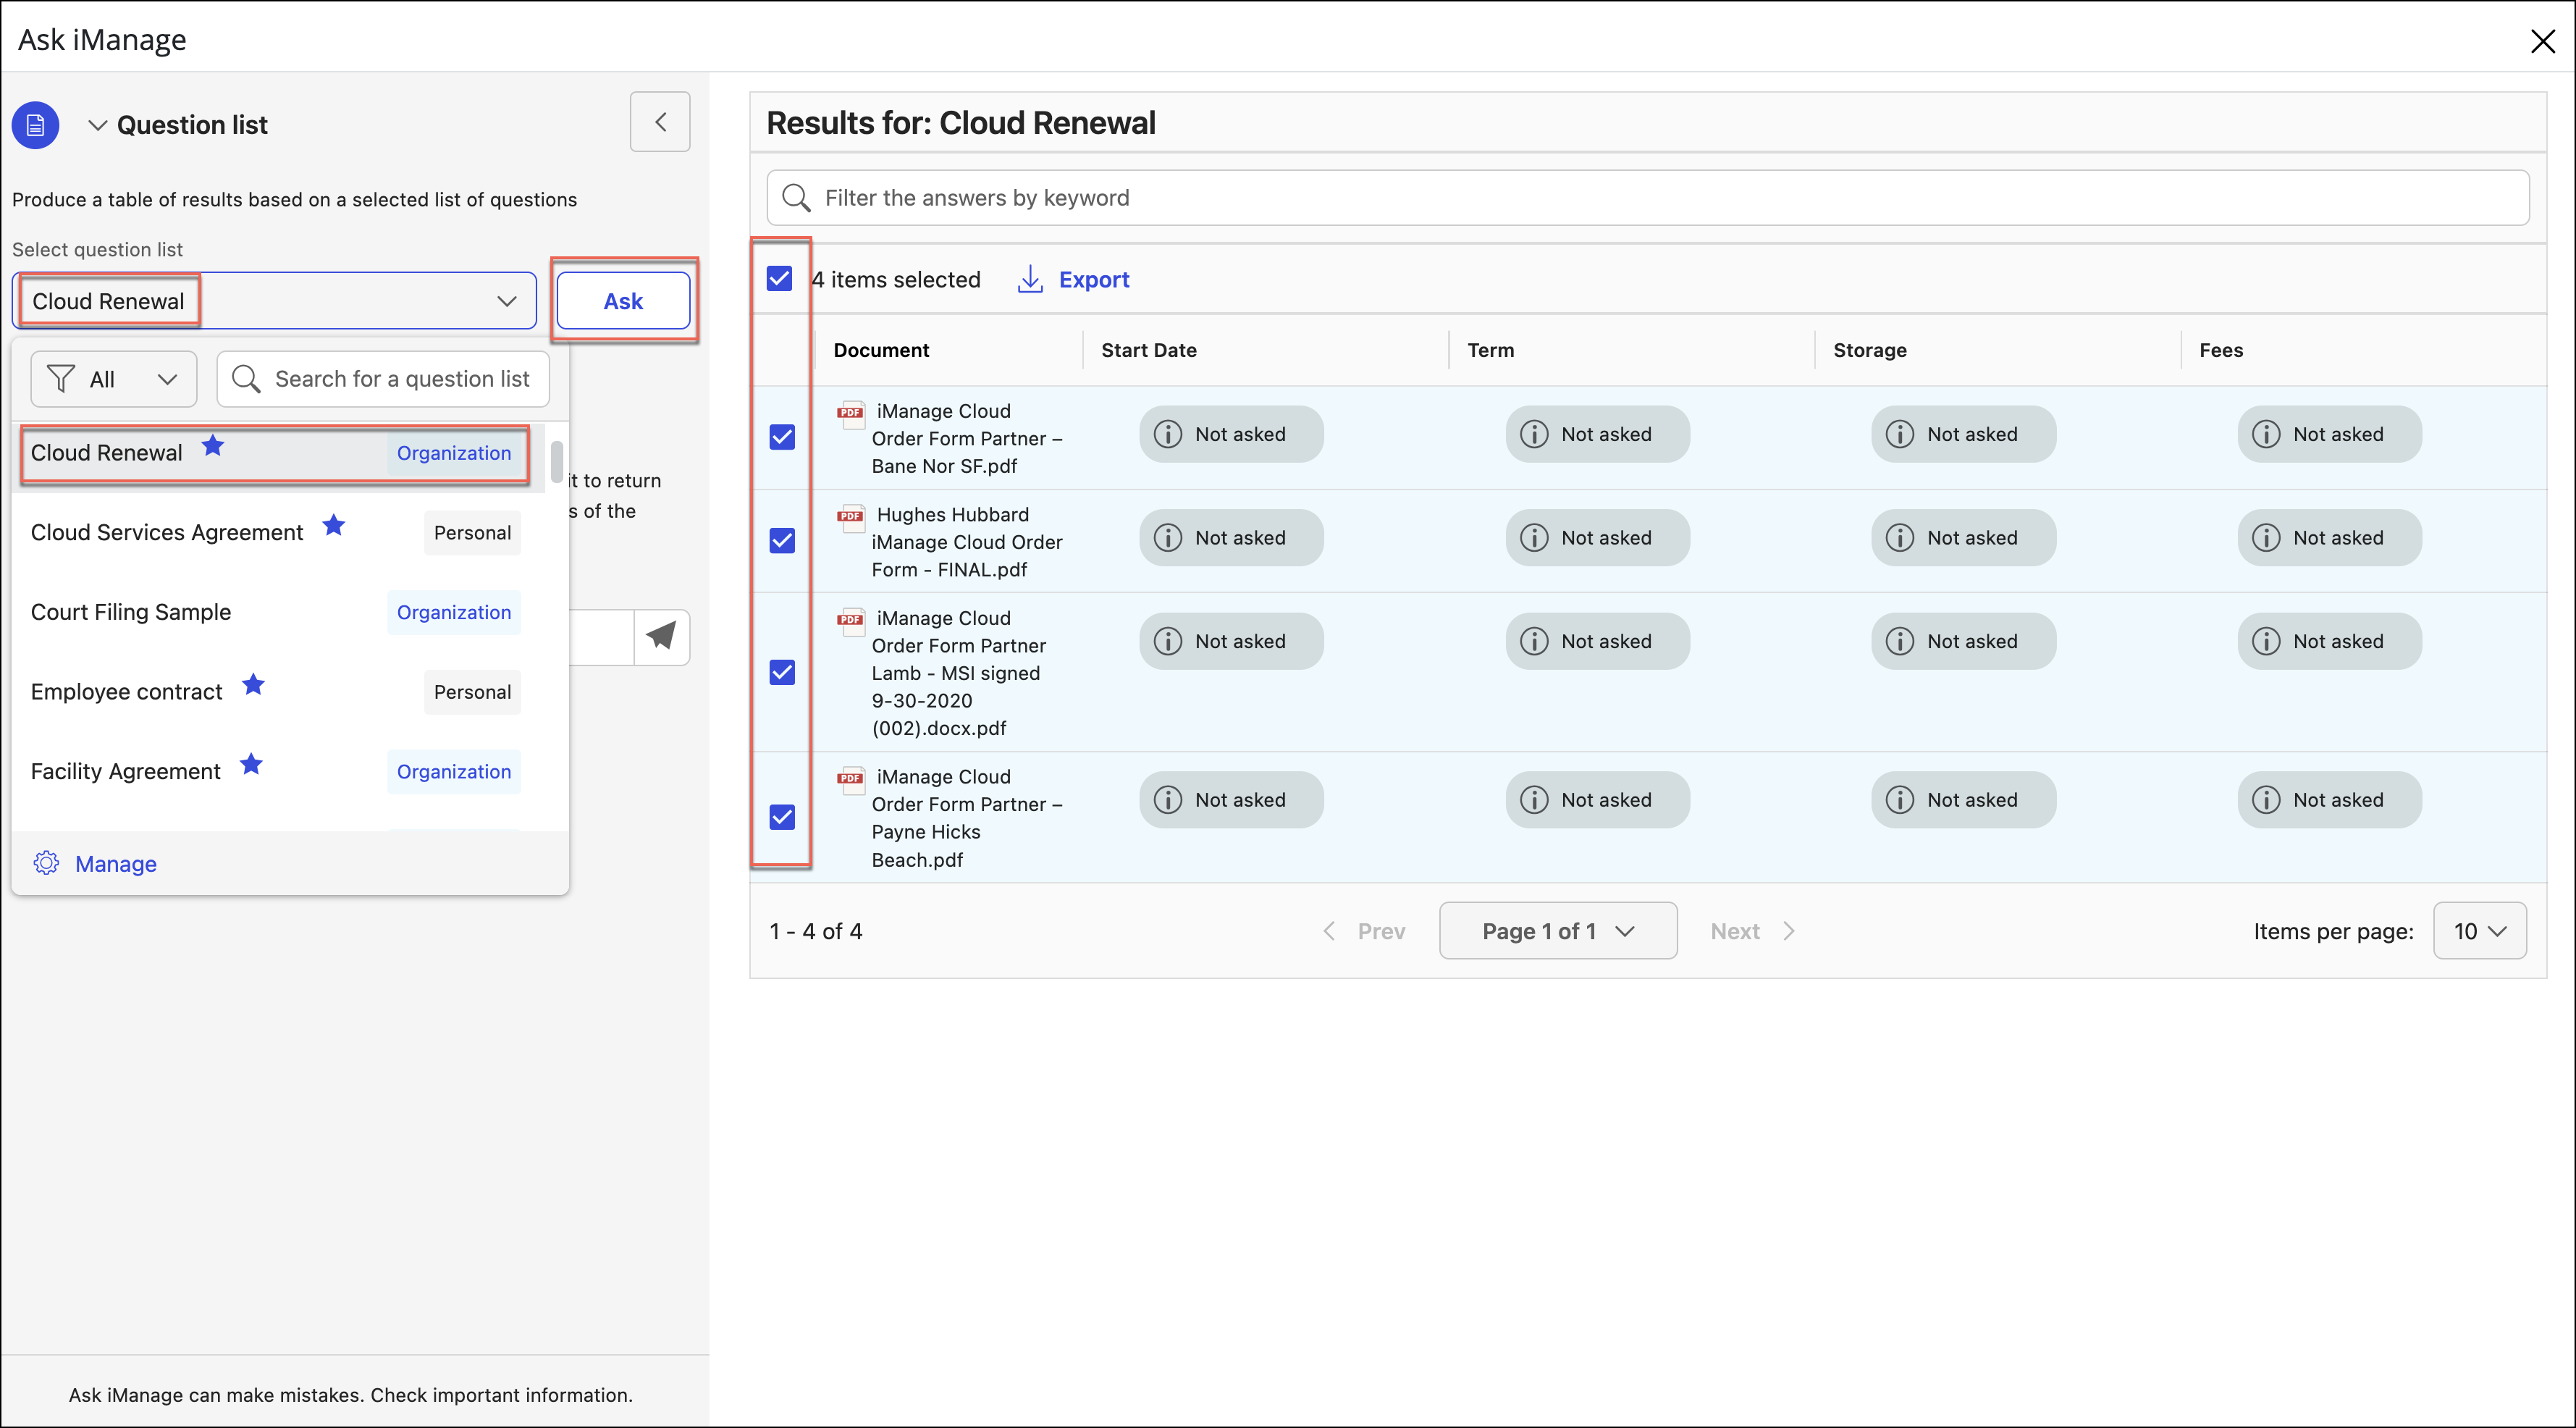Viewport: 2576px width, 1428px height.
Task: Click the paper-plane send icon
Action: click(x=661, y=636)
